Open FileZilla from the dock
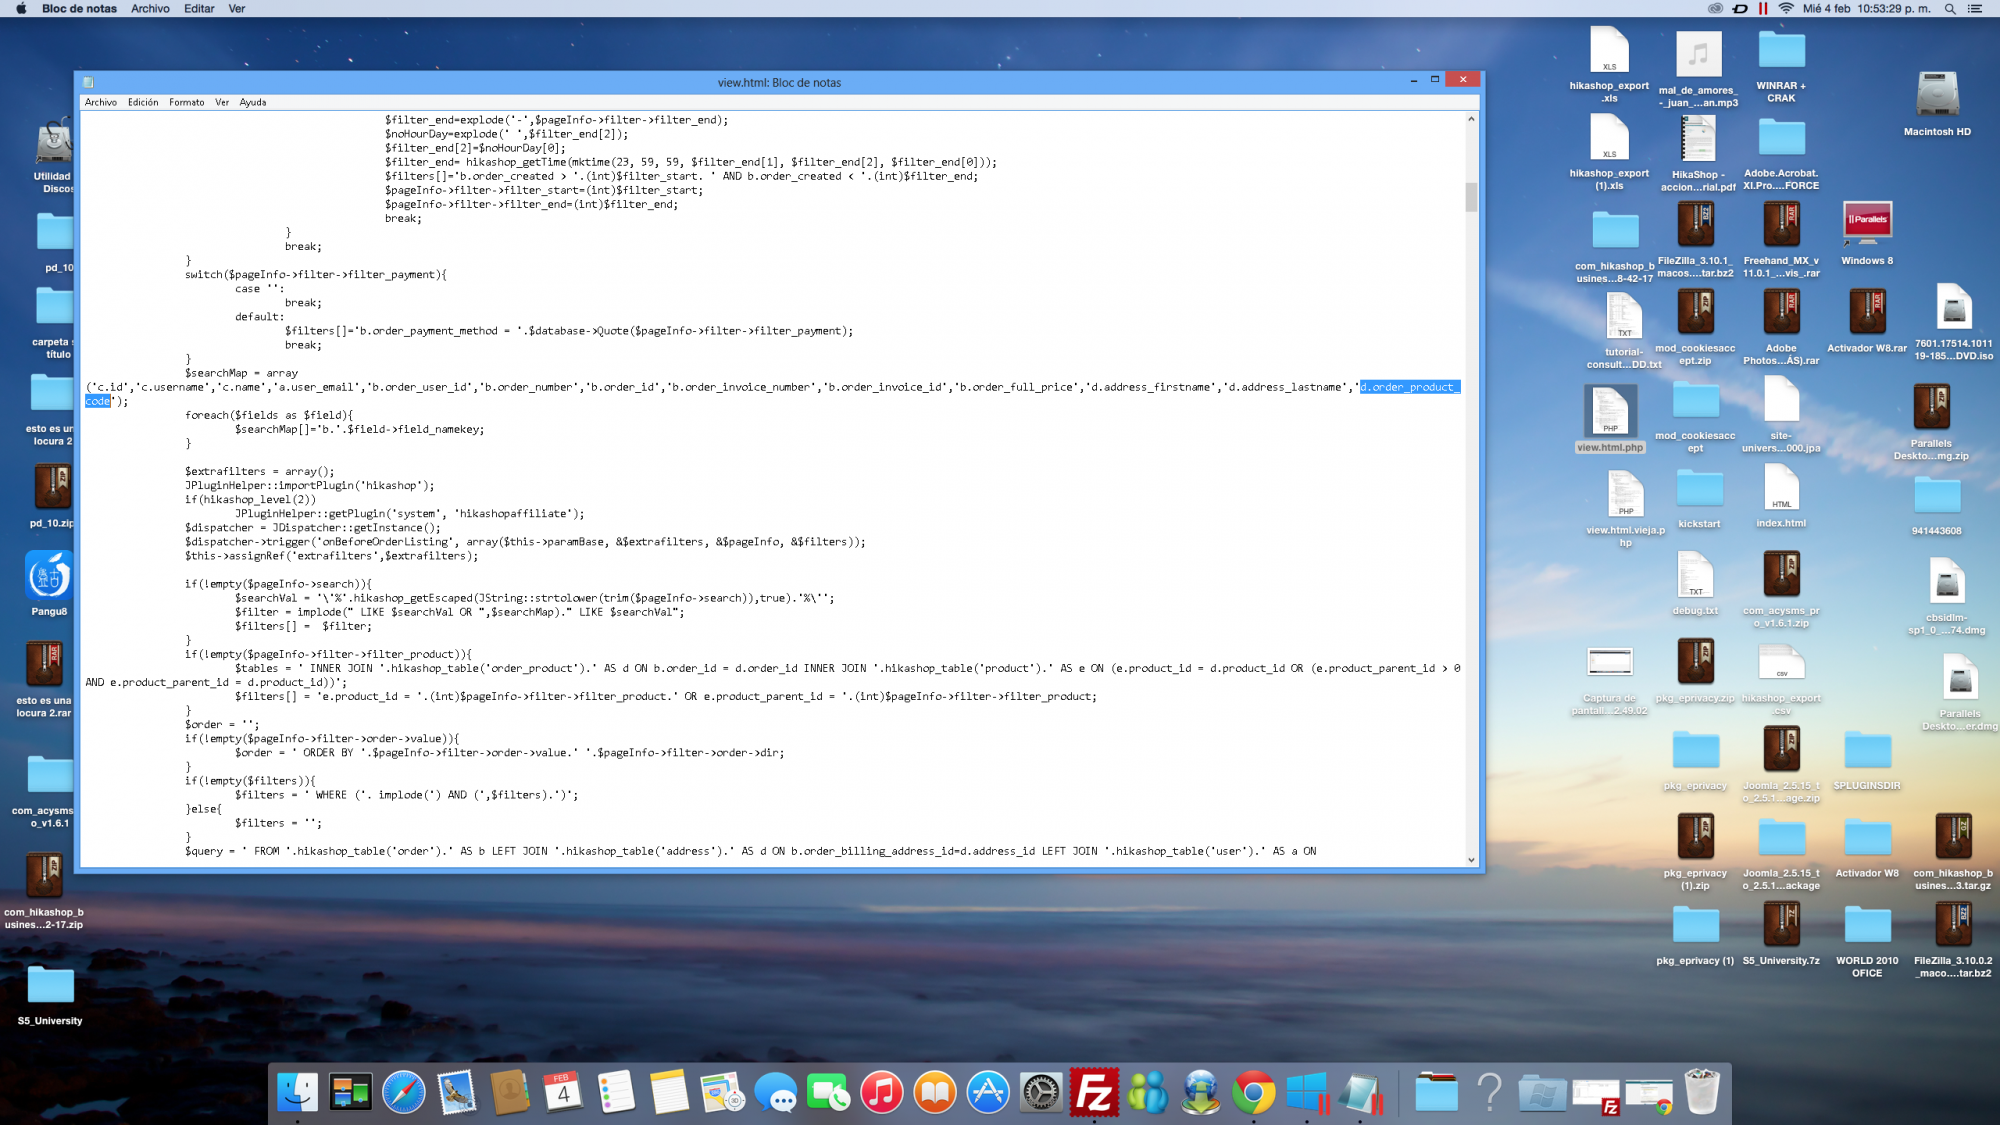 (1094, 1092)
